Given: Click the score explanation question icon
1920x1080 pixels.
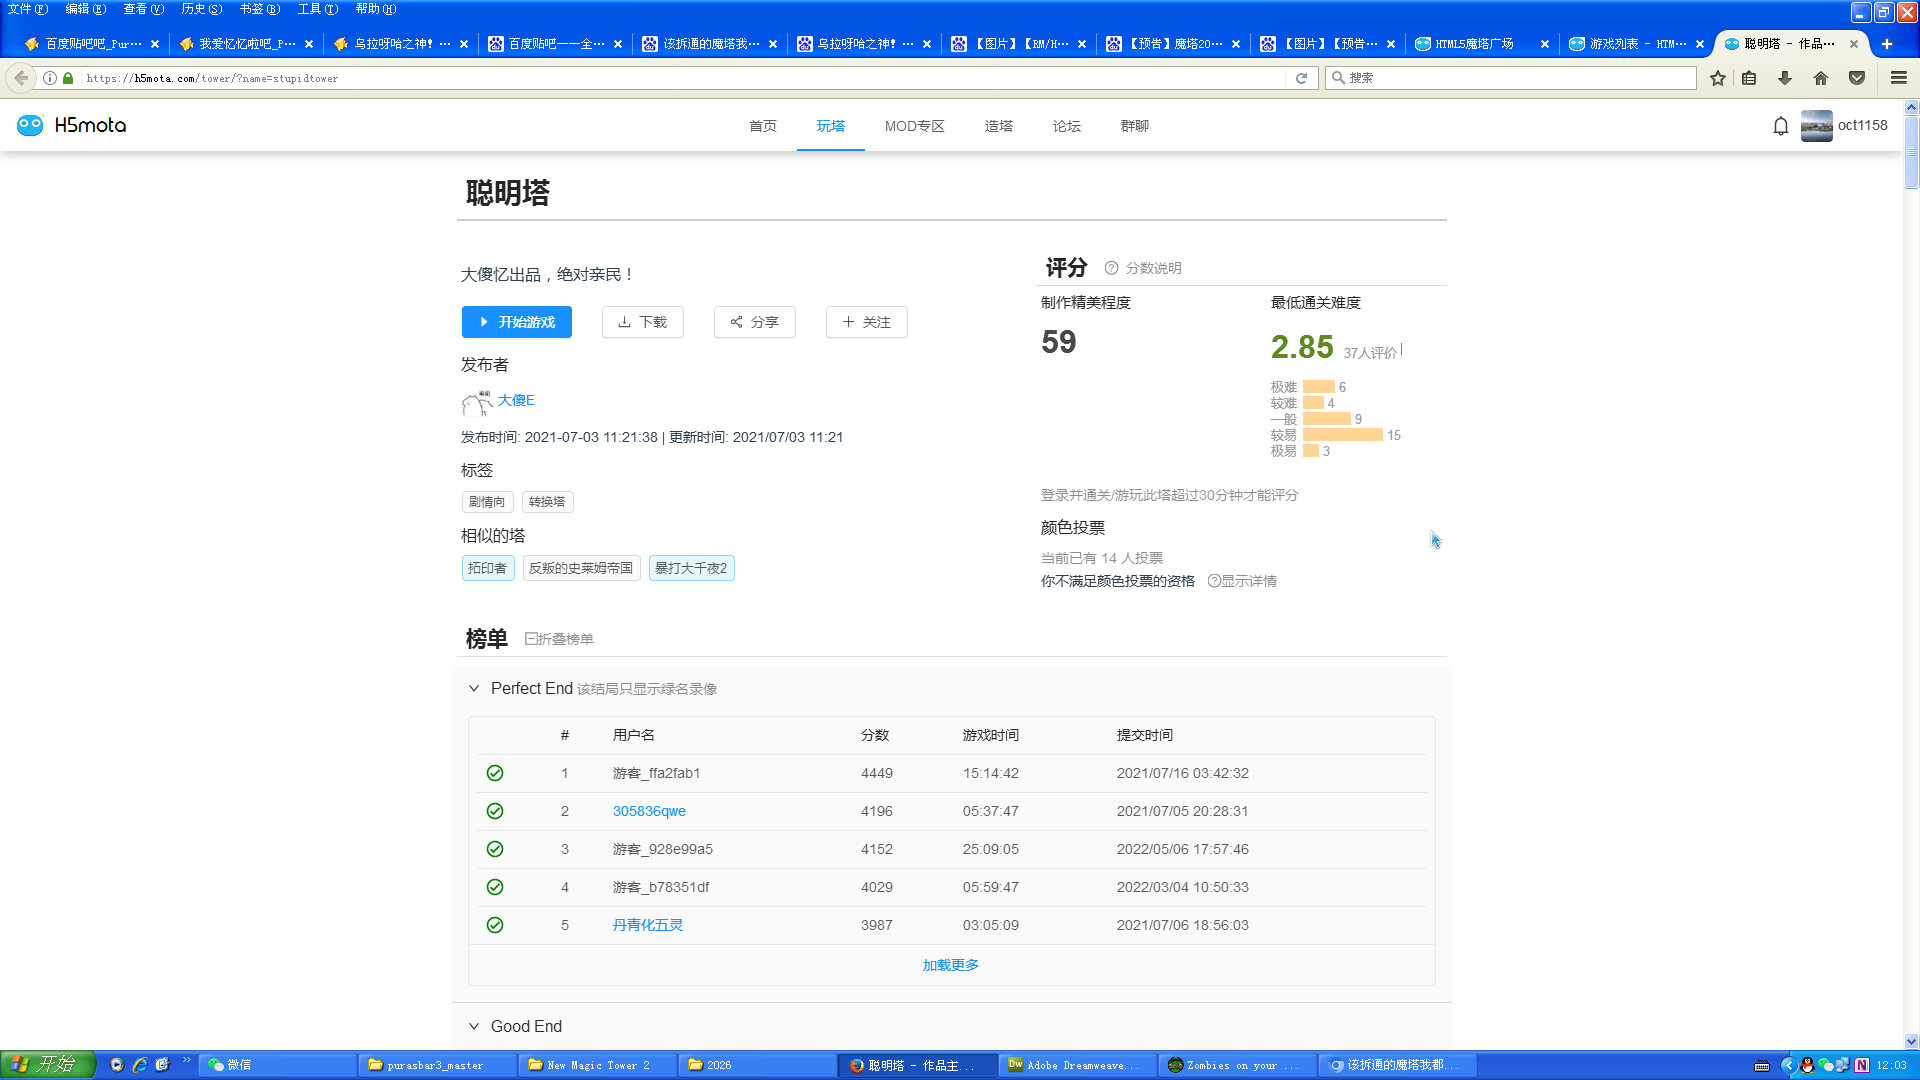Looking at the screenshot, I should click(1111, 268).
